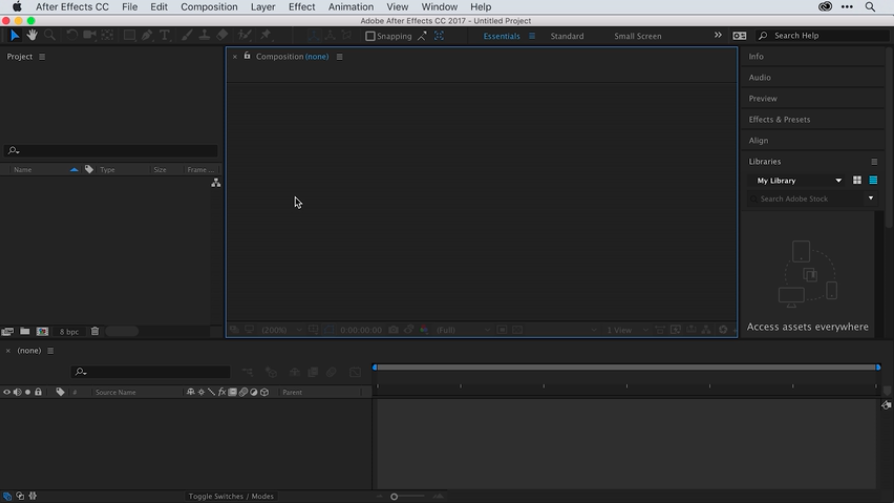
Task: Open Spotlight search in the menu bar
Action: point(870,7)
